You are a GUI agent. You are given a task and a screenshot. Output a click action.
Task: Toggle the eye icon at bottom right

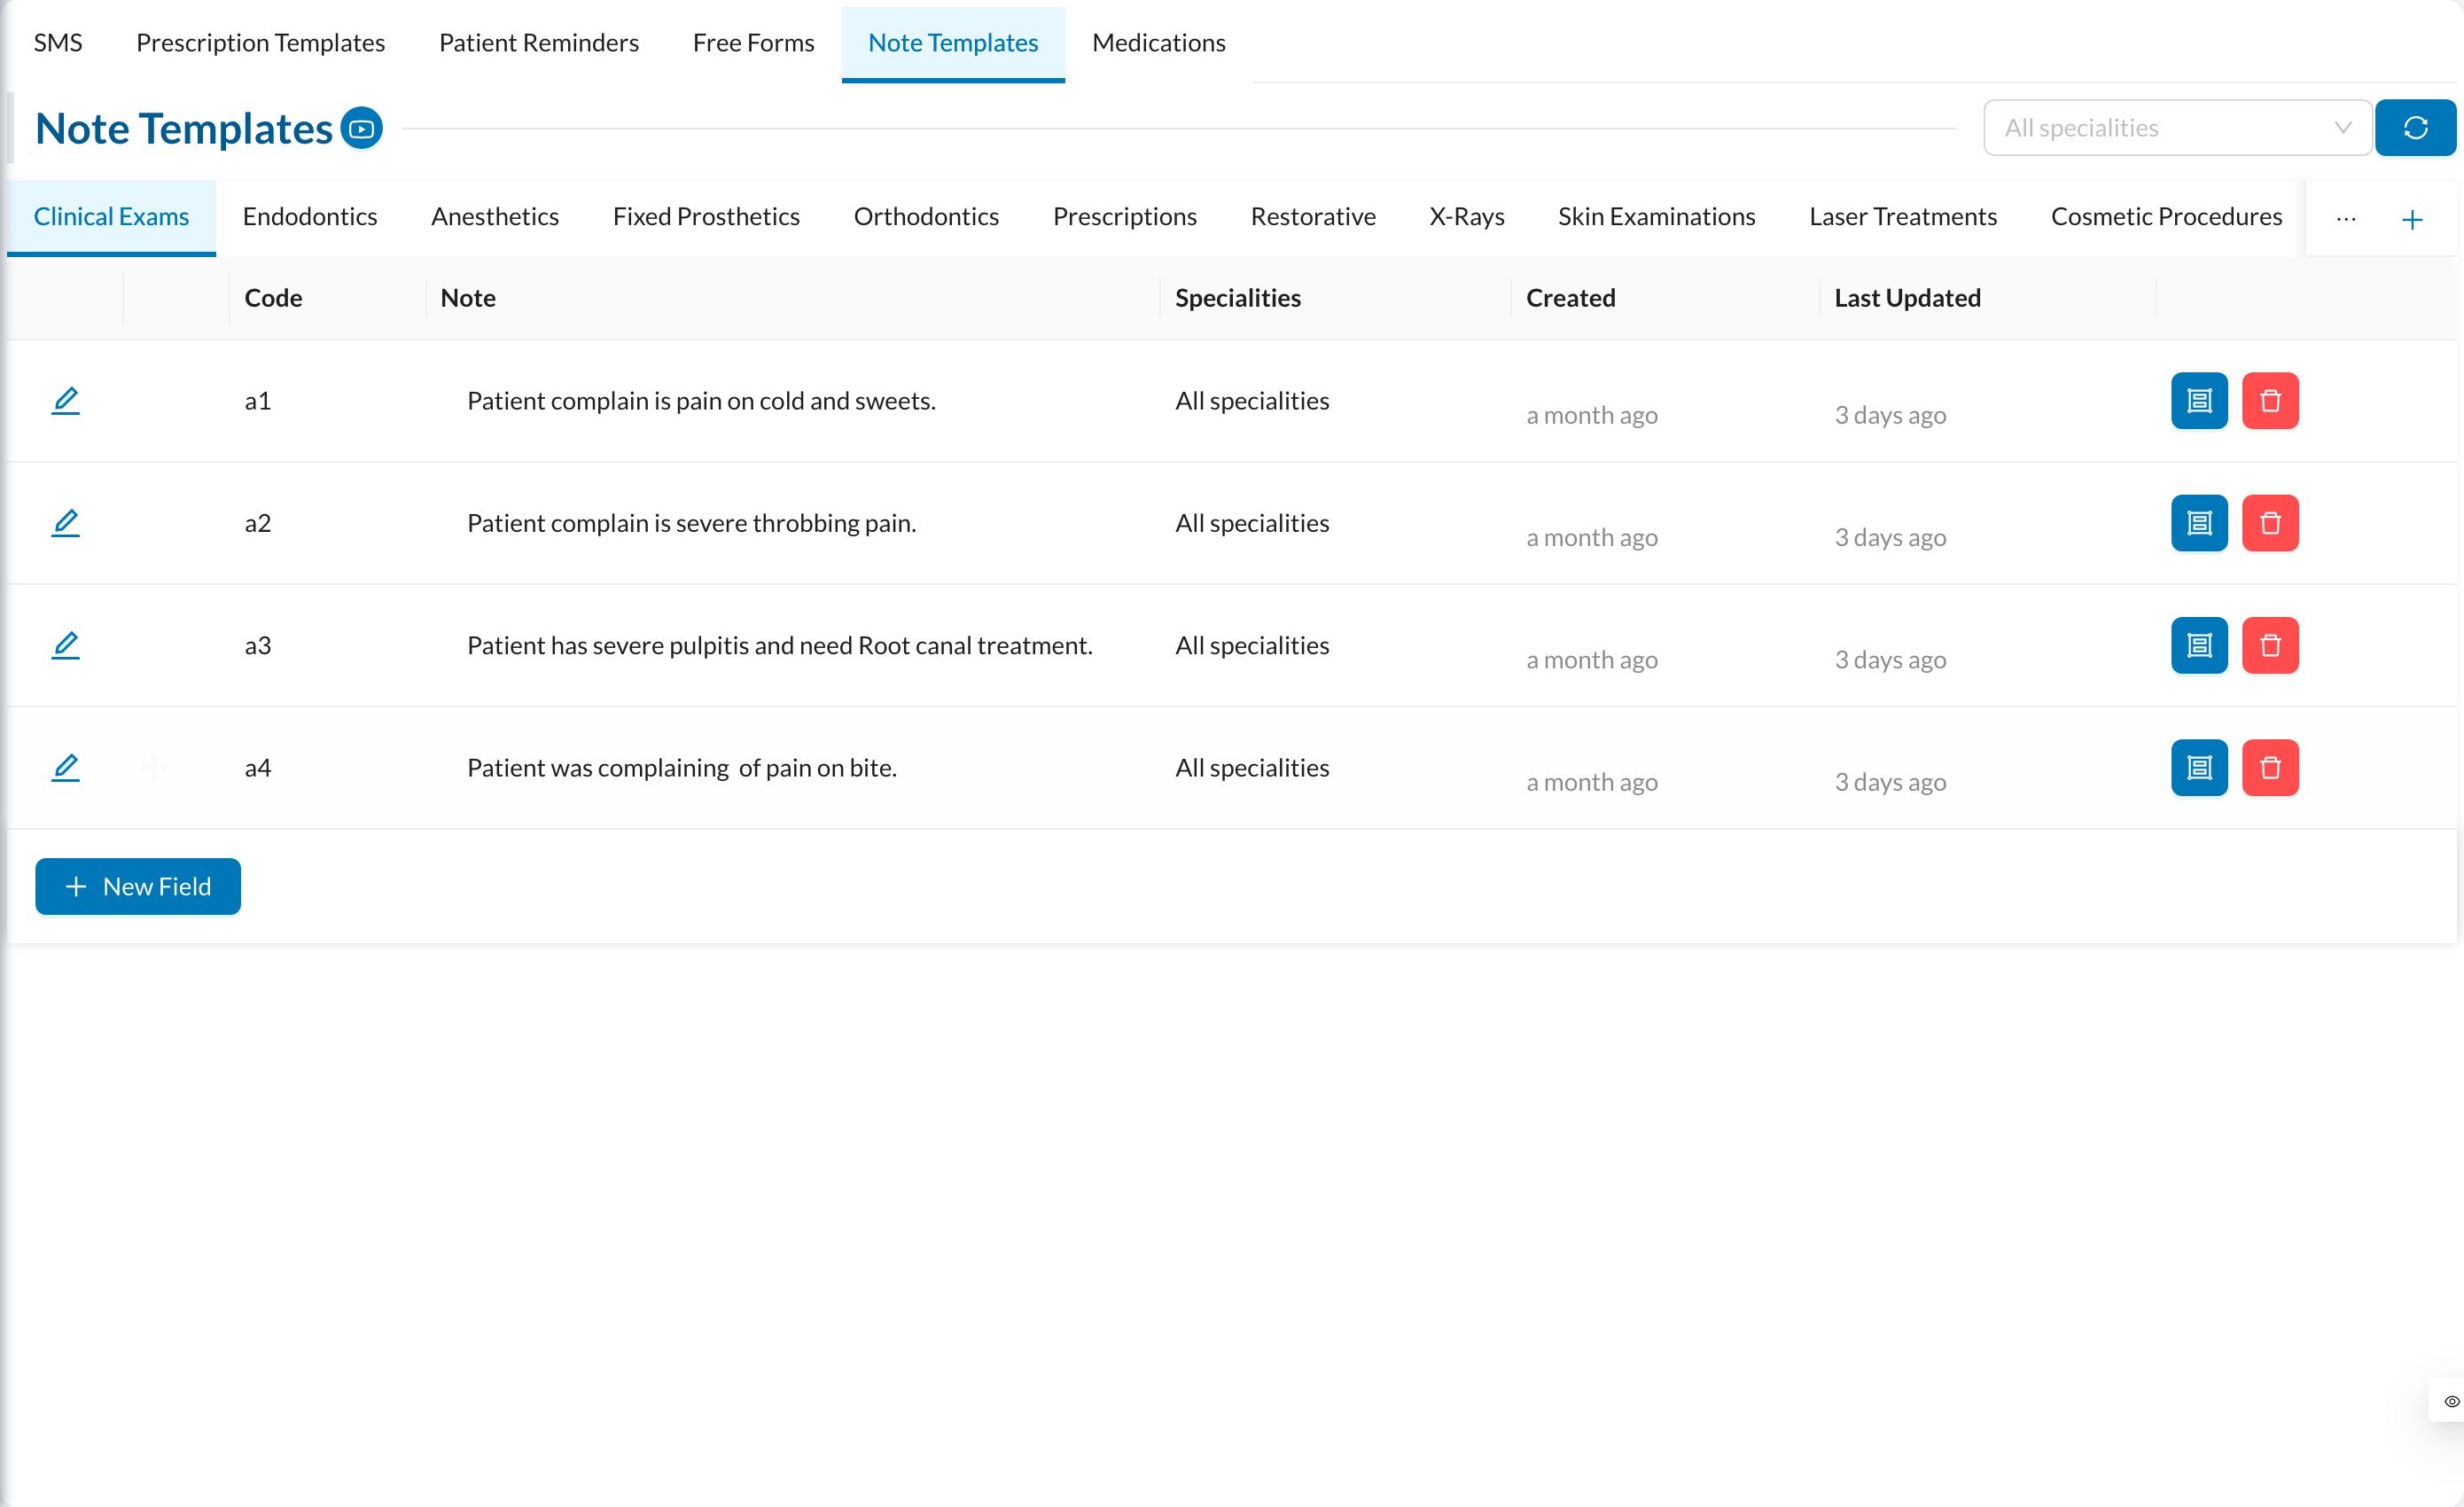point(2451,1401)
